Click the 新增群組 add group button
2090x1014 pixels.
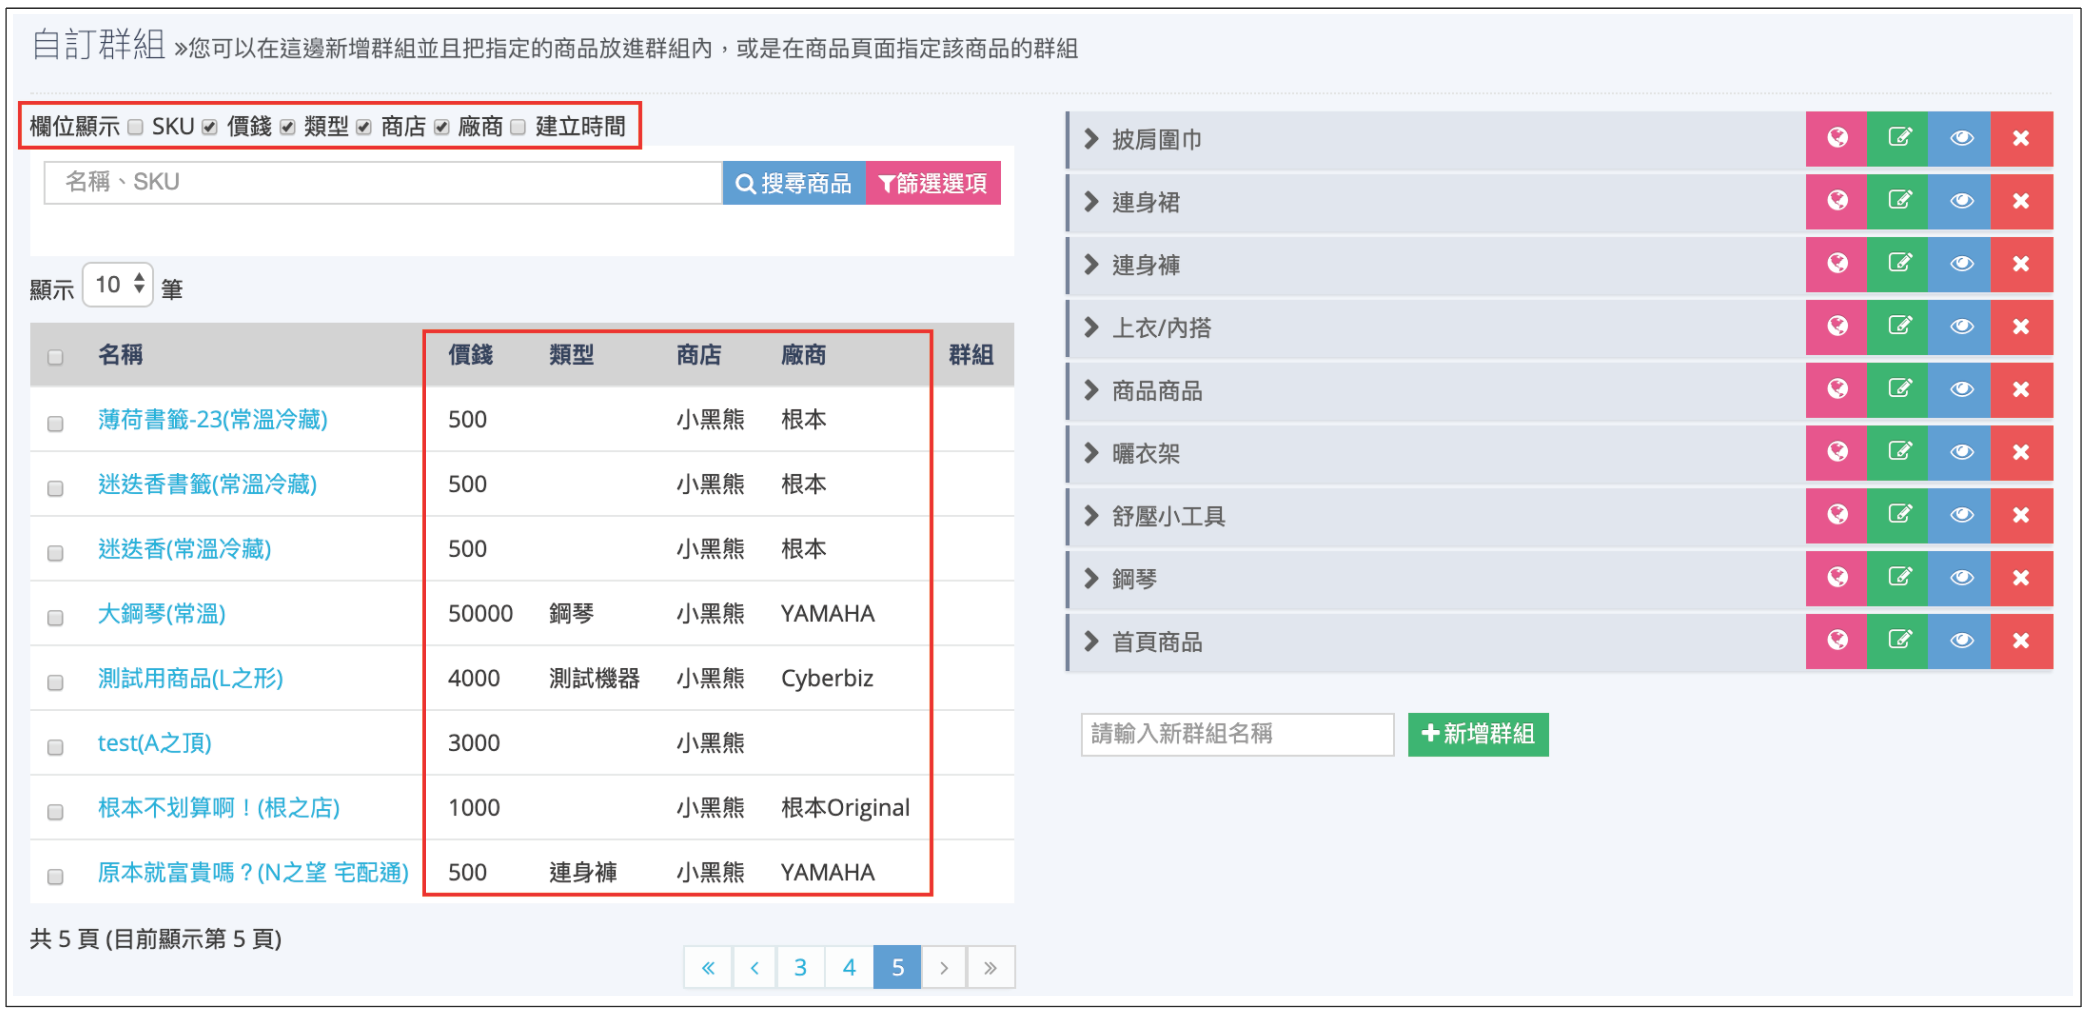click(1478, 735)
